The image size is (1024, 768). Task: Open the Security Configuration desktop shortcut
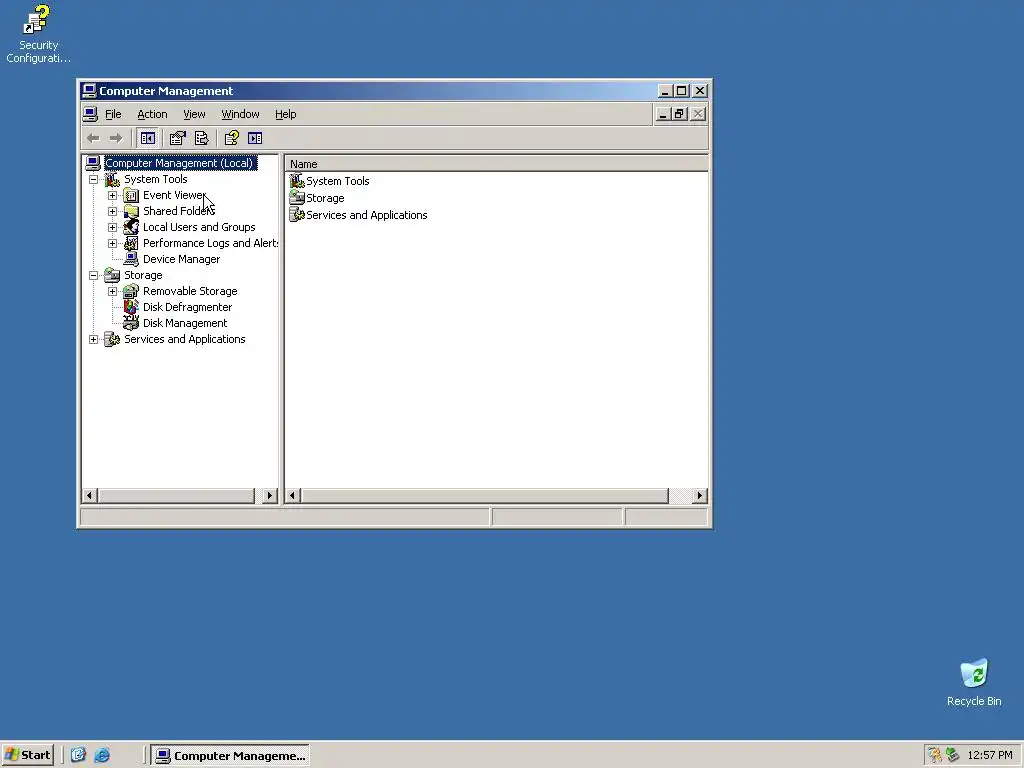[x=38, y=34]
